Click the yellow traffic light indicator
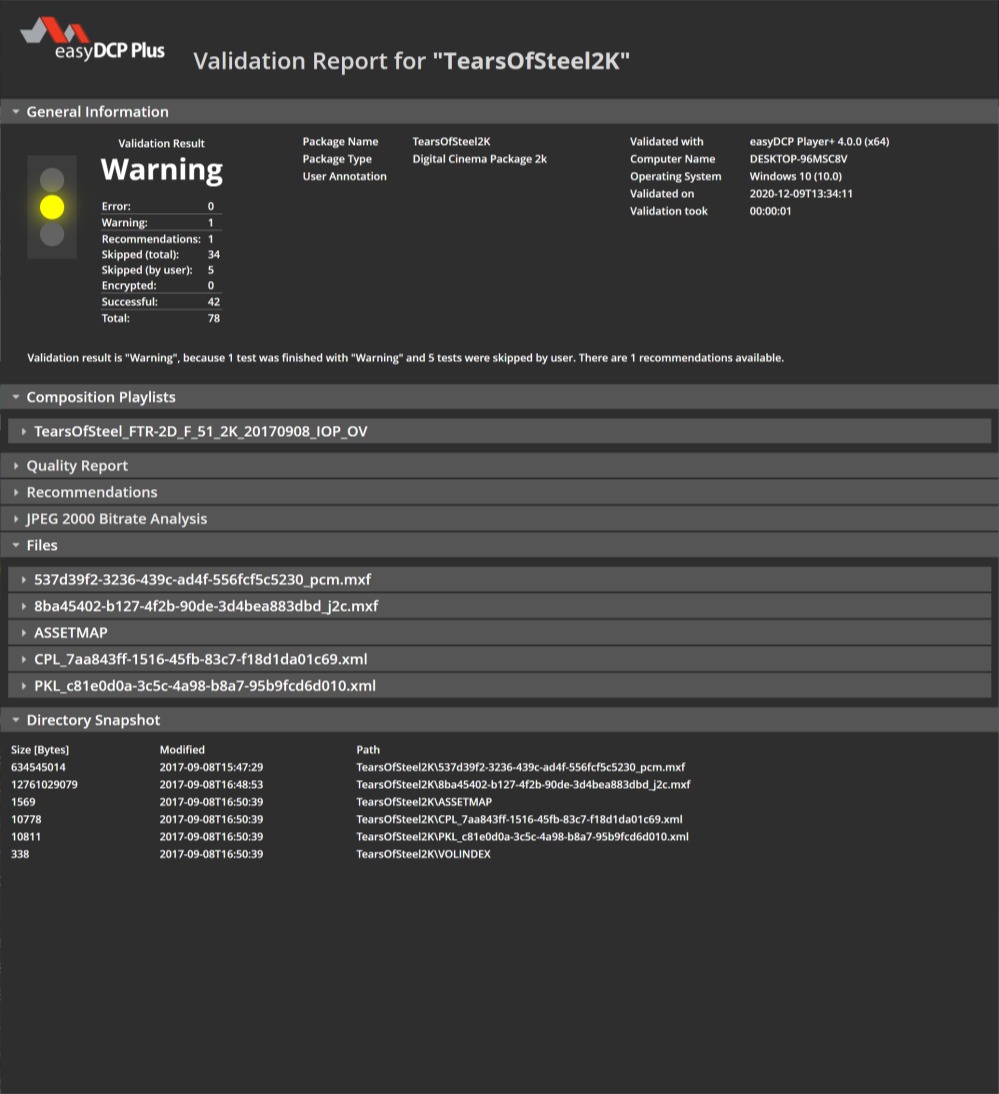This screenshot has height=1094, width=999. [52, 207]
